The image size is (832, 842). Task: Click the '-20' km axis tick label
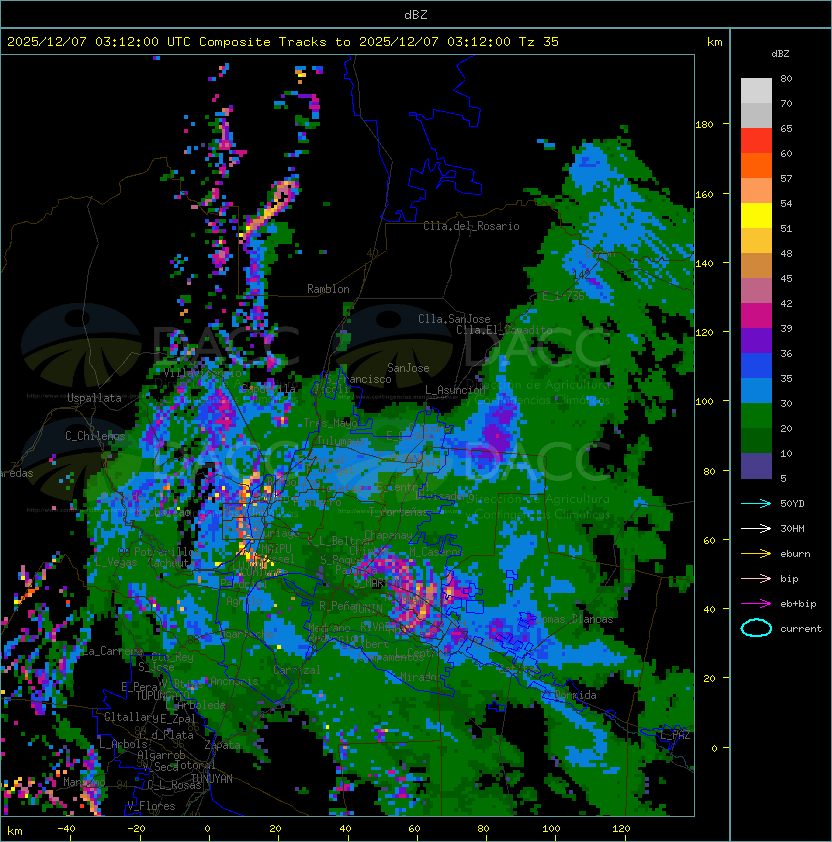136,829
